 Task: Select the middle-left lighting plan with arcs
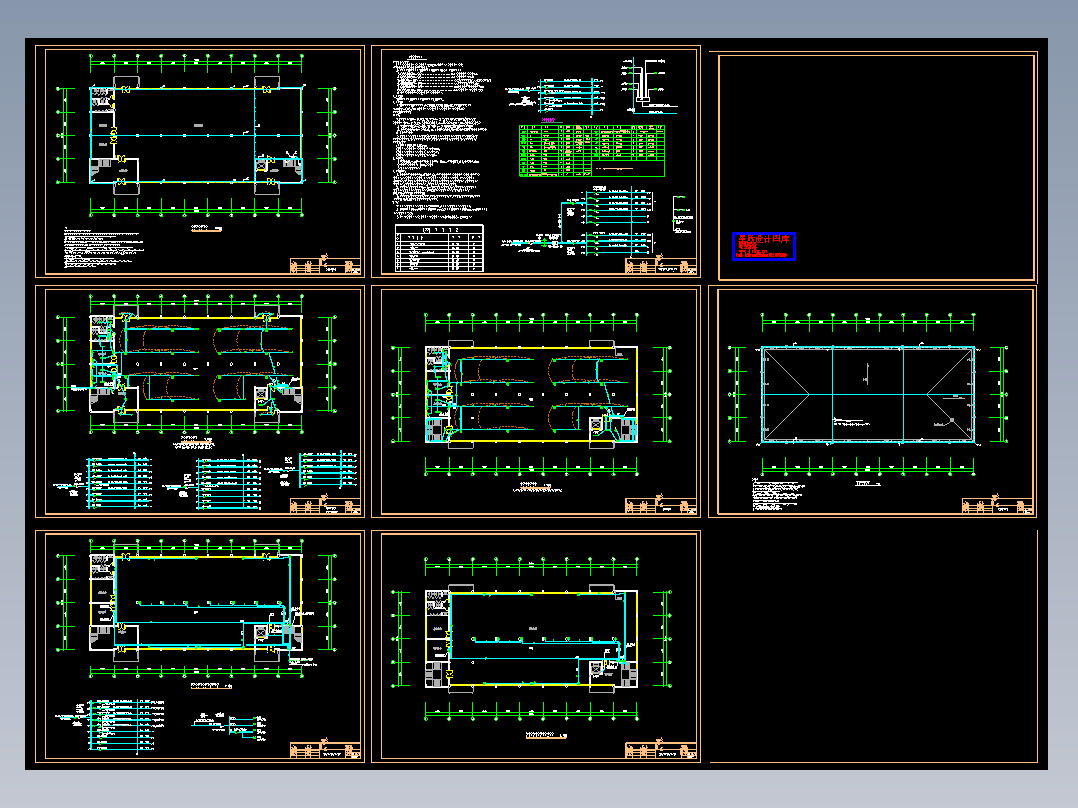(197, 364)
